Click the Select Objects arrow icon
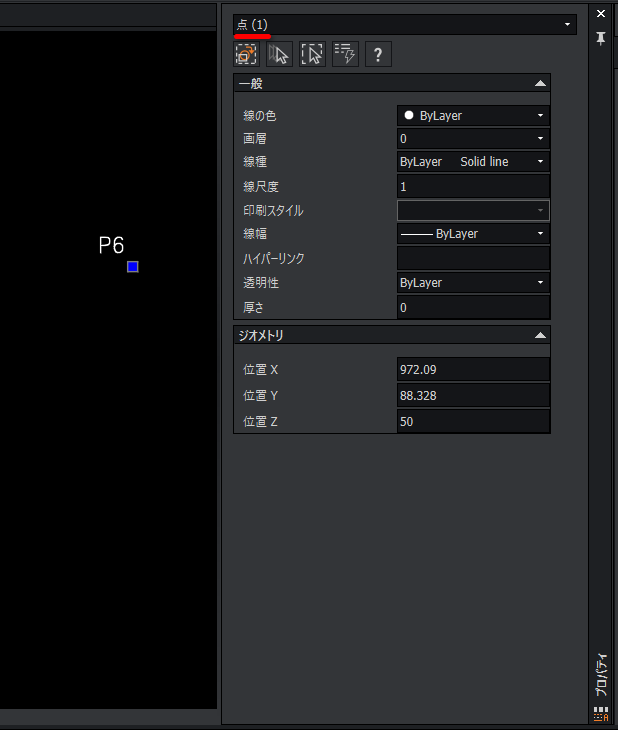Screen dimensions: 618x730 tap(279, 55)
